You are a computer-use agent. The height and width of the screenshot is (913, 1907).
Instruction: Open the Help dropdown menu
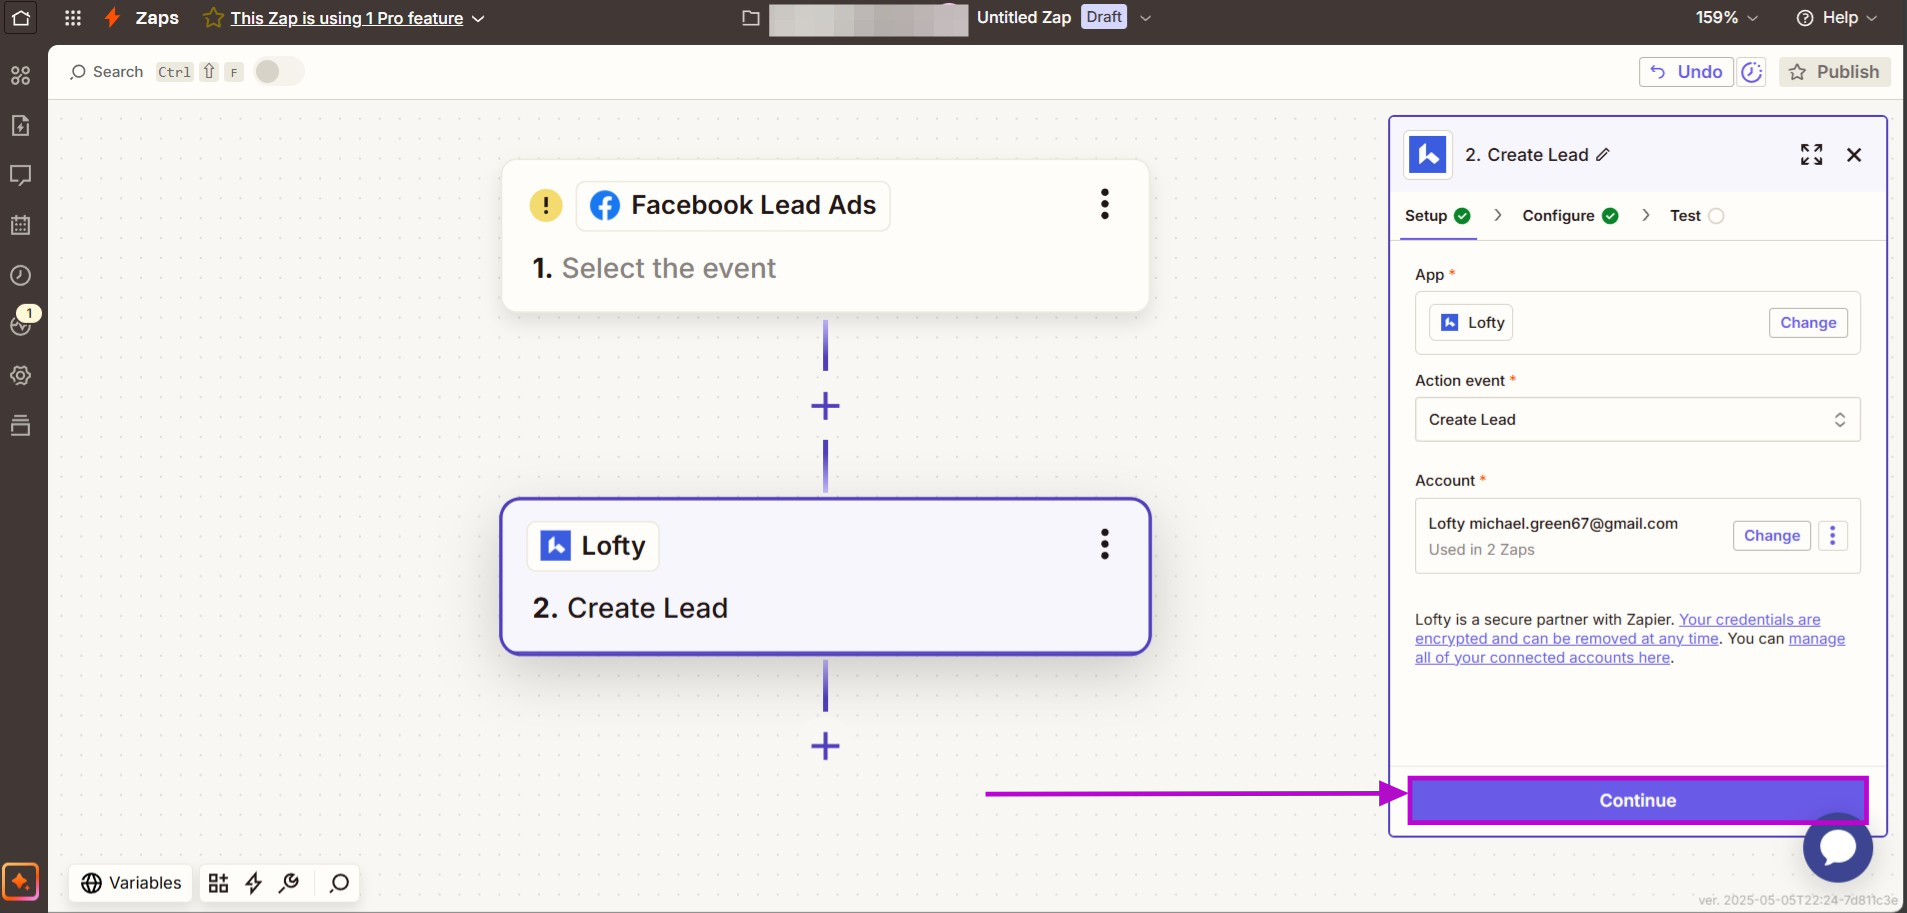point(1837,18)
